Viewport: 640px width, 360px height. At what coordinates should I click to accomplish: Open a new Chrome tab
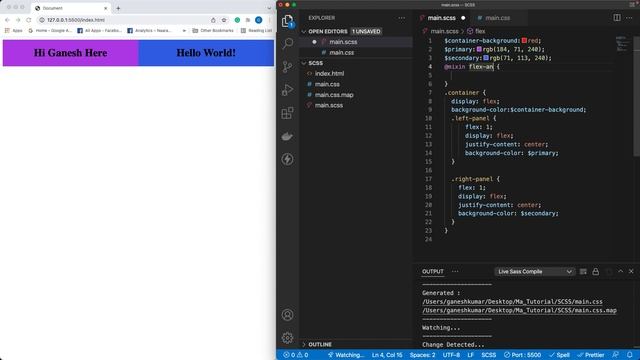(118, 8)
